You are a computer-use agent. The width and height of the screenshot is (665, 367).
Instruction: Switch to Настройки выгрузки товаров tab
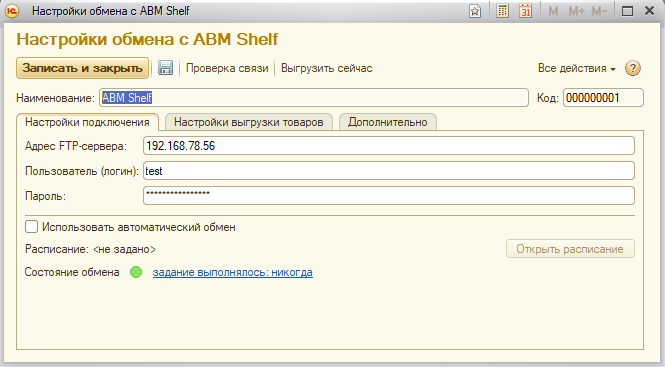[249, 122]
